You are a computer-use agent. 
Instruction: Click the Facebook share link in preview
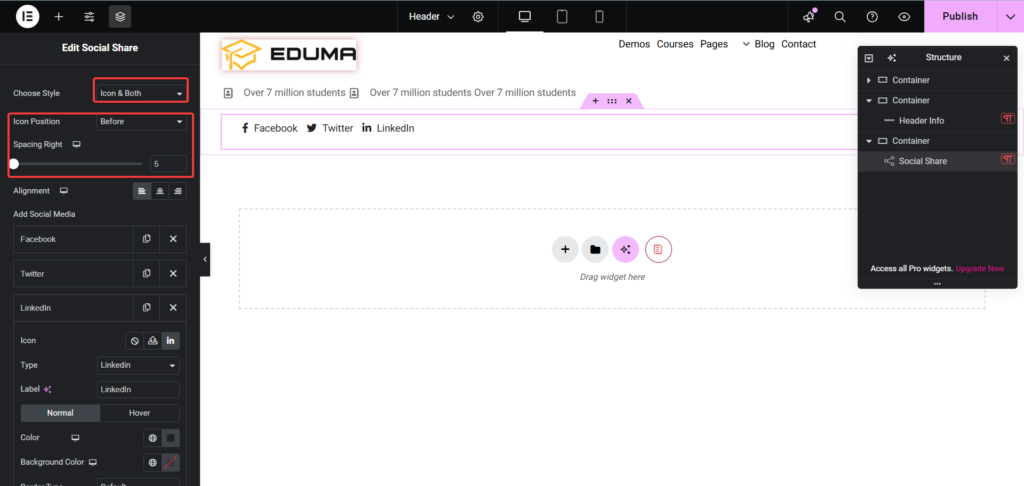point(269,128)
